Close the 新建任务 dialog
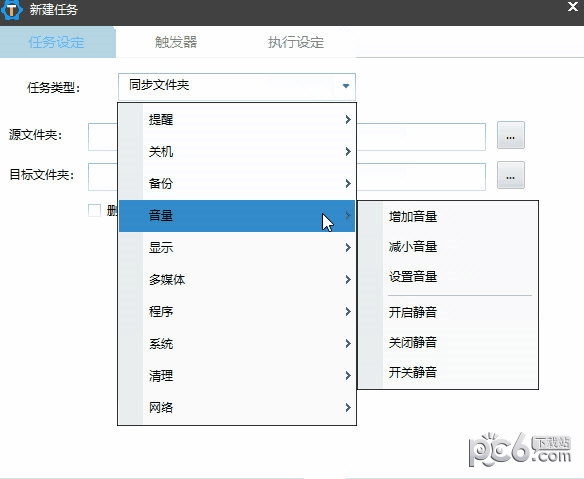Screen dimensions: 584x479 (573, 7)
